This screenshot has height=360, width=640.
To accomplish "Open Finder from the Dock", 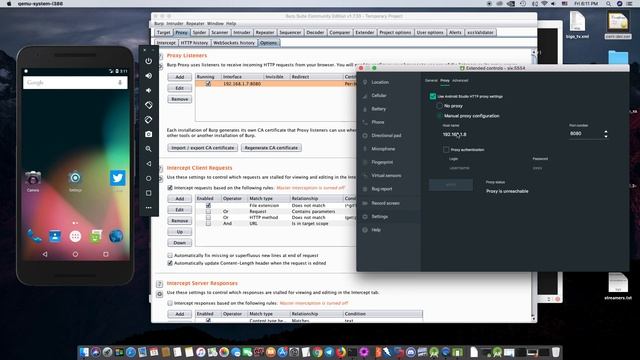I will click(x=84, y=352).
